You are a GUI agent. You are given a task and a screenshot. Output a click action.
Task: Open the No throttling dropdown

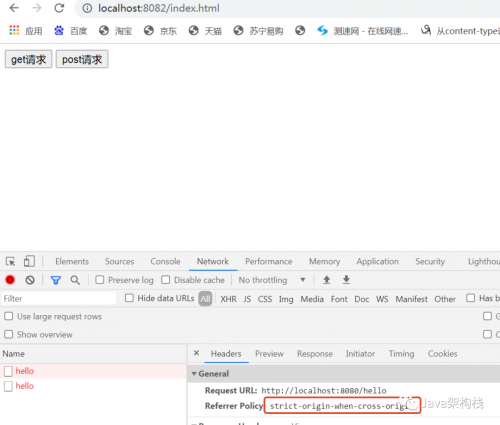click(x=272, y=280)
